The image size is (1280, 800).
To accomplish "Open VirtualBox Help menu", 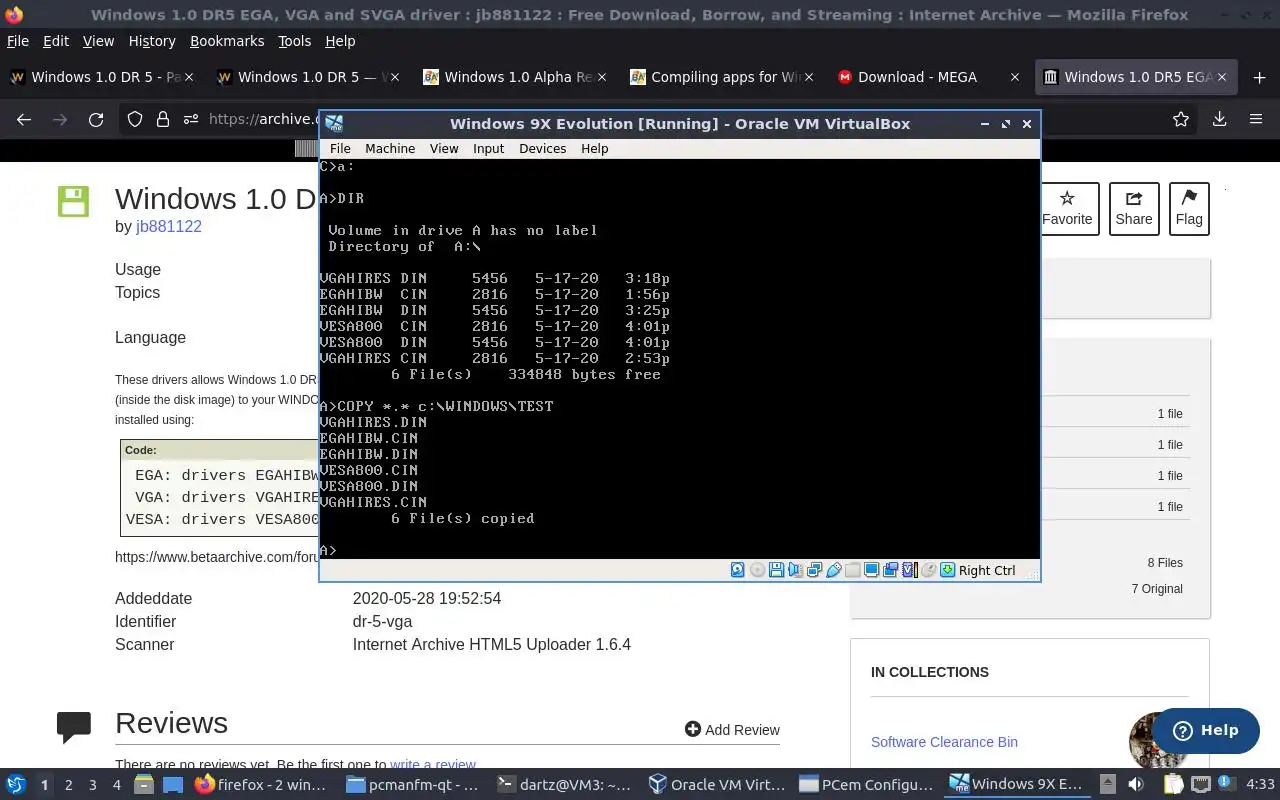I will (595, 148).
